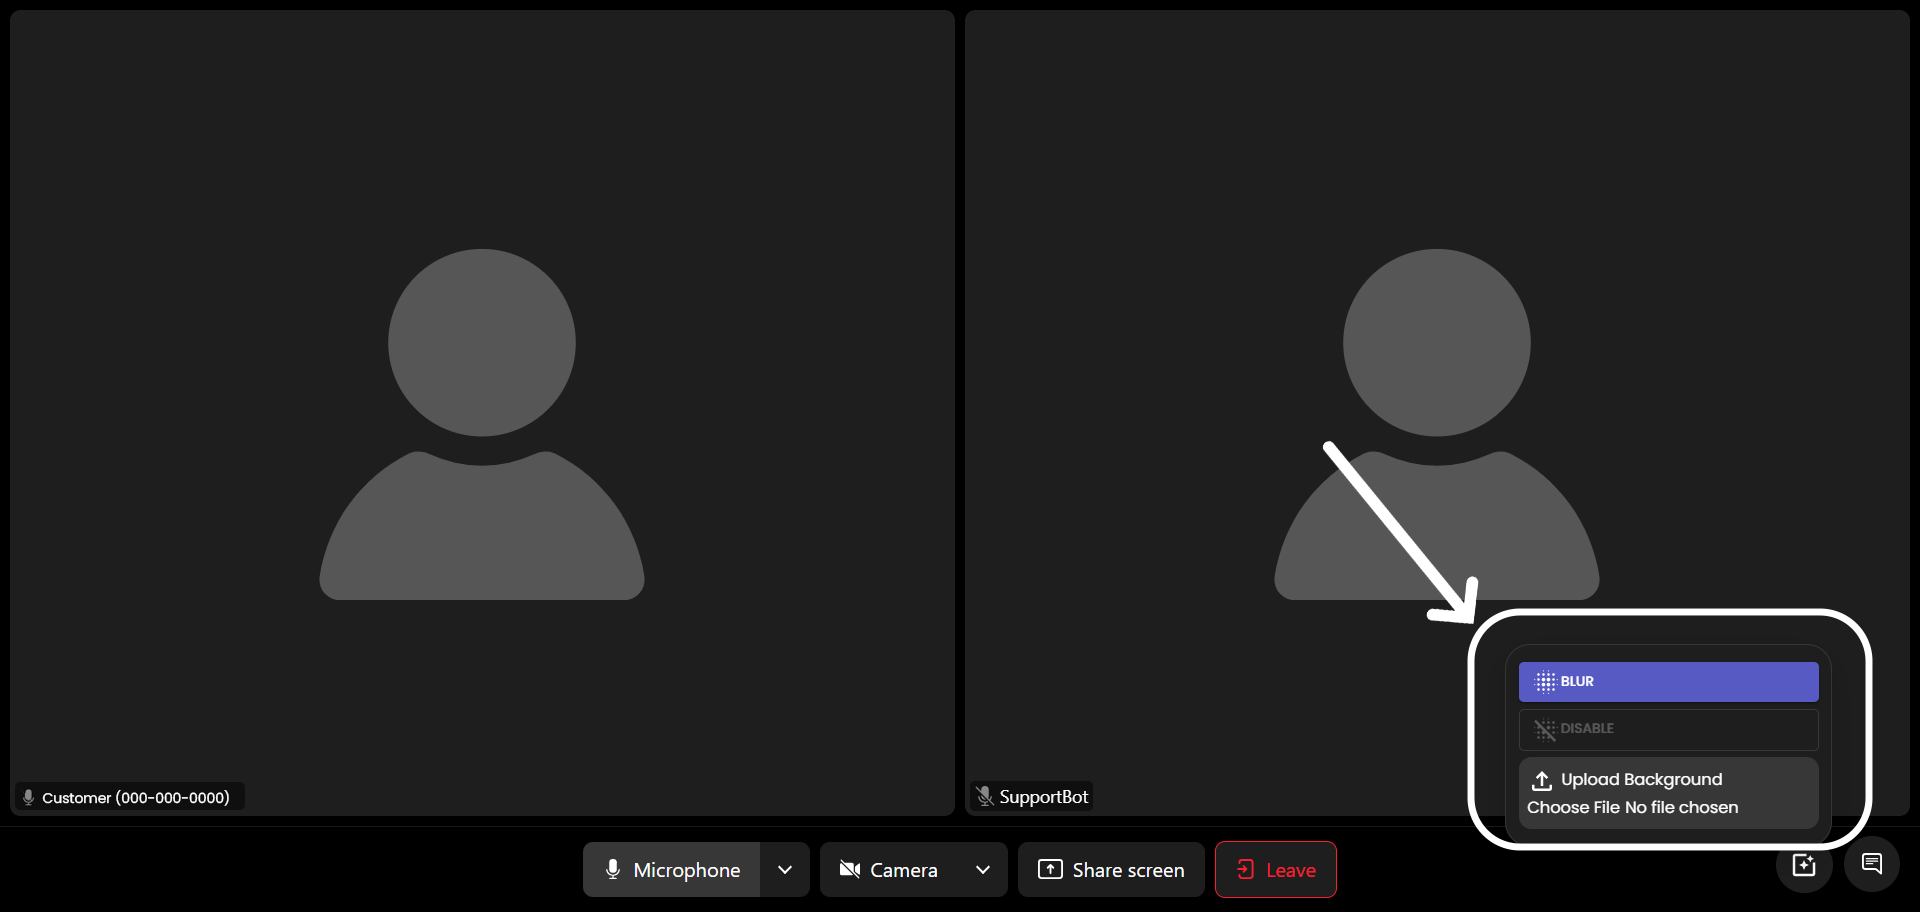Click Choose File for background upload
The height and width of the screenshot is (912, 1920).
coord(1573,808)
